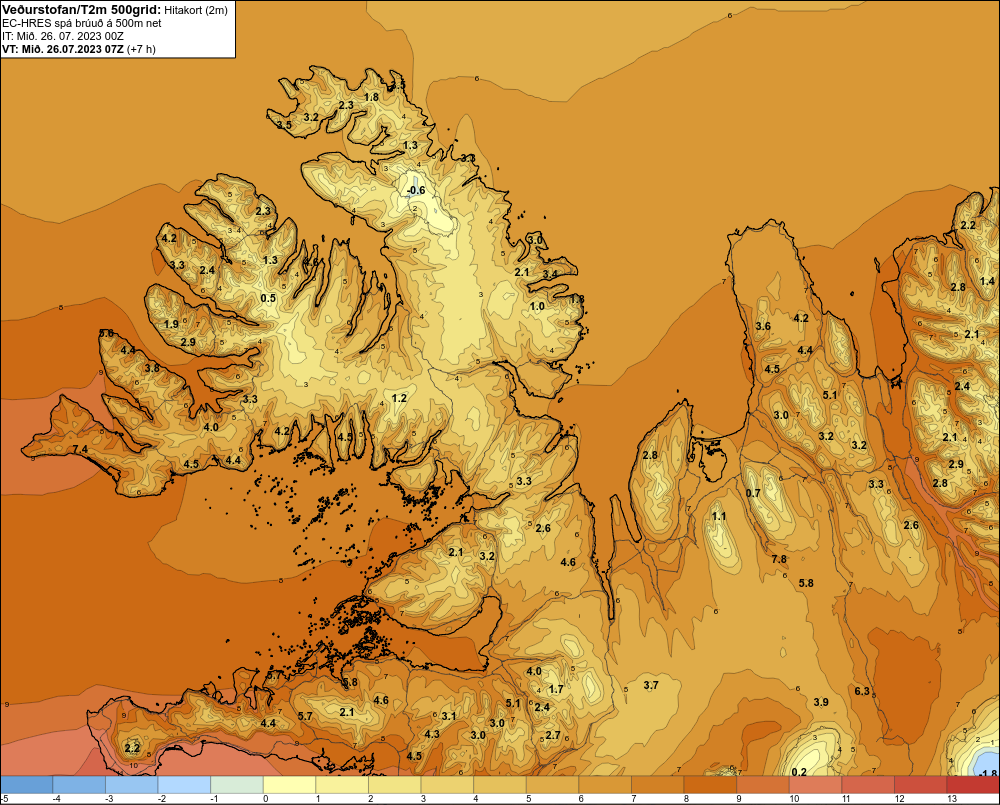
Task: Click the line "EC-HRES spá brúuð á 500m net"
Action: tap(82, 23)
